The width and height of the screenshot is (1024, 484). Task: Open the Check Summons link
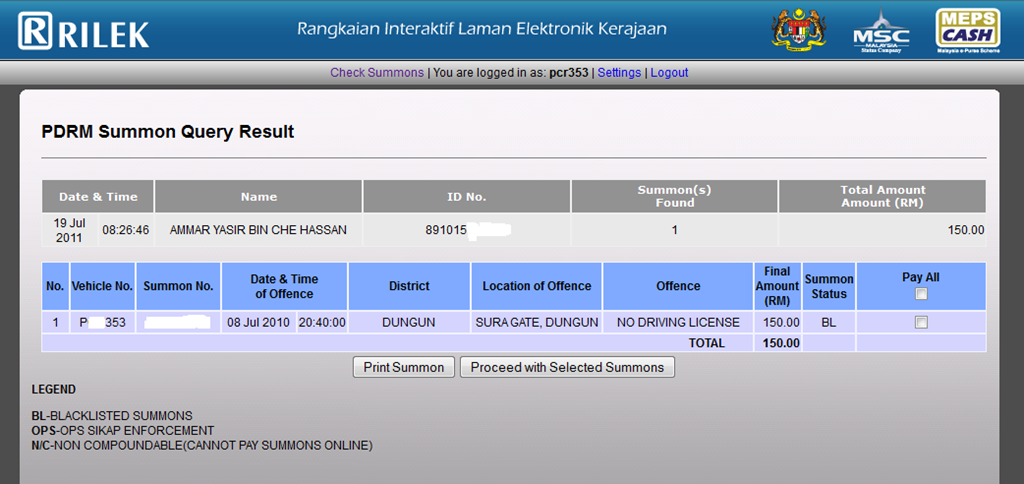pos(377,73)
